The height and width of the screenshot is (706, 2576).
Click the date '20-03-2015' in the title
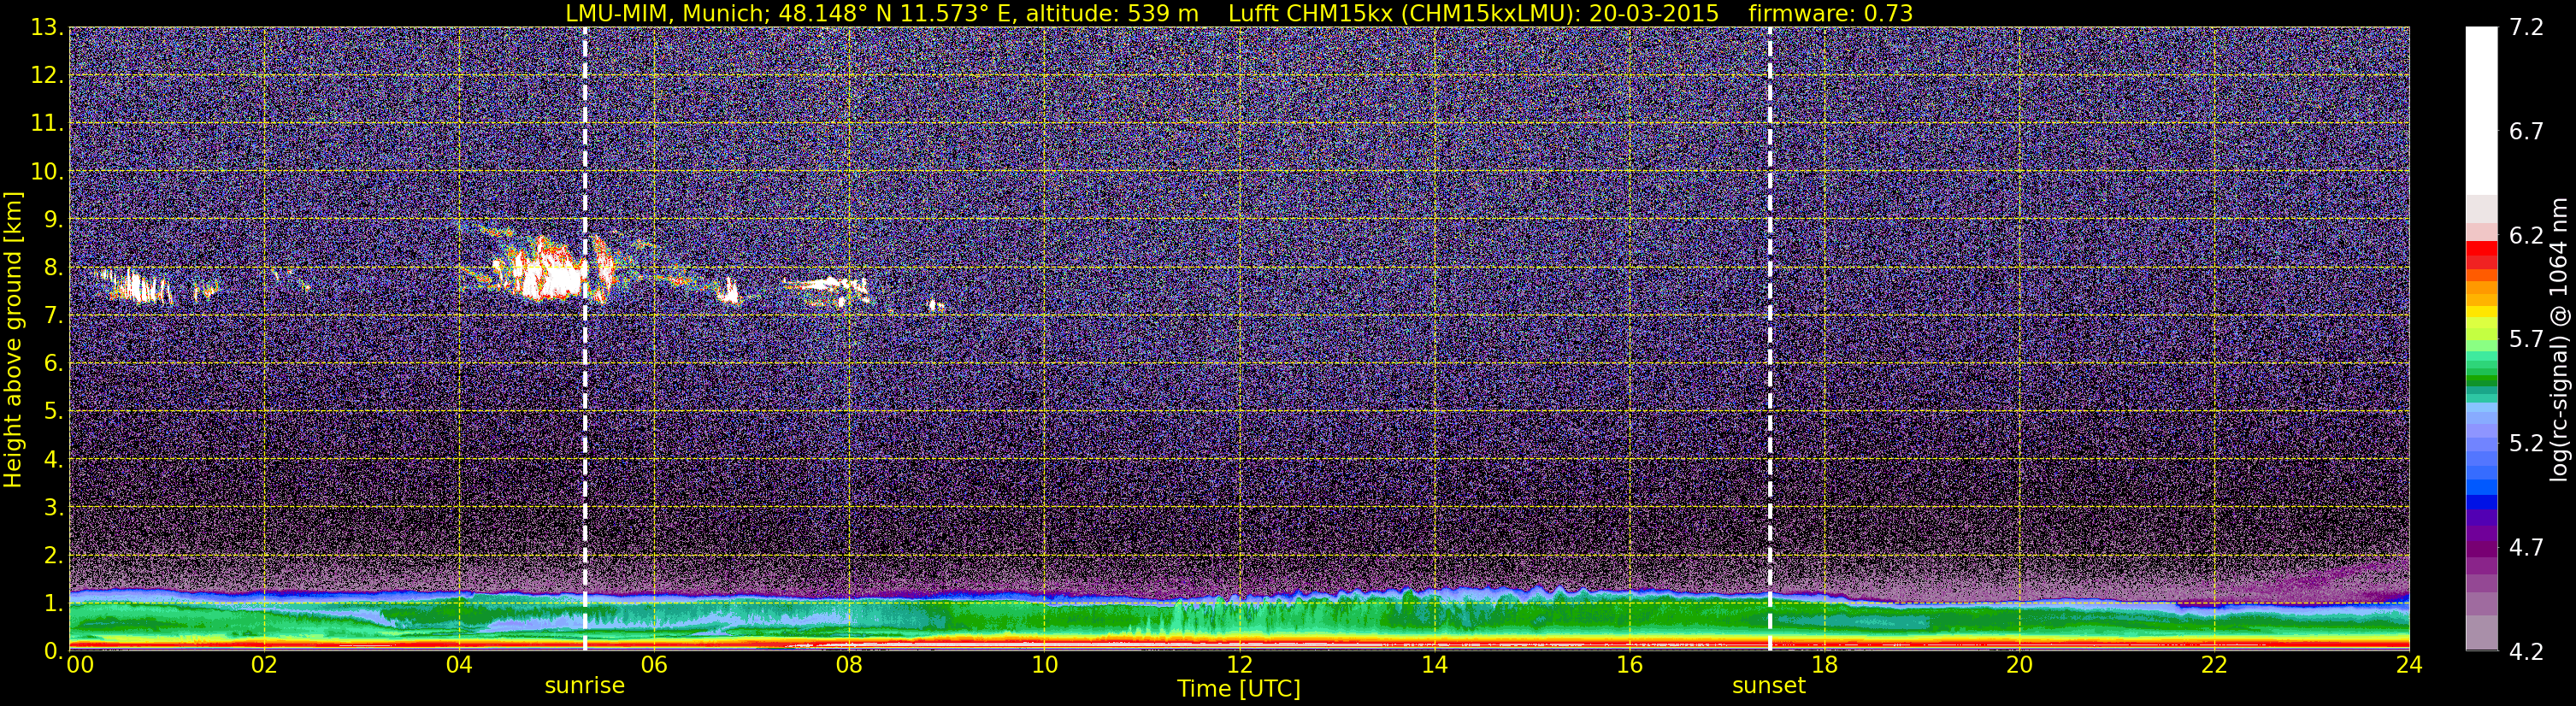point(1654,14)
